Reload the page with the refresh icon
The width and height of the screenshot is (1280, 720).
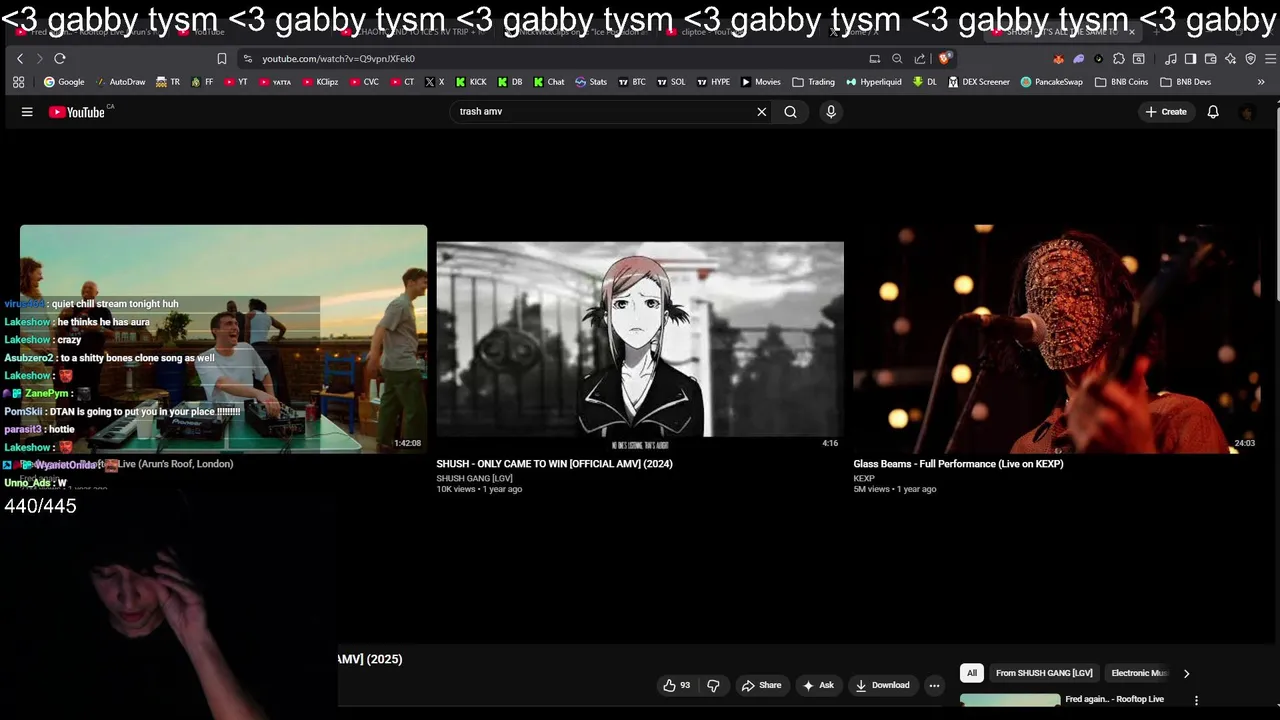pos(60,59)
